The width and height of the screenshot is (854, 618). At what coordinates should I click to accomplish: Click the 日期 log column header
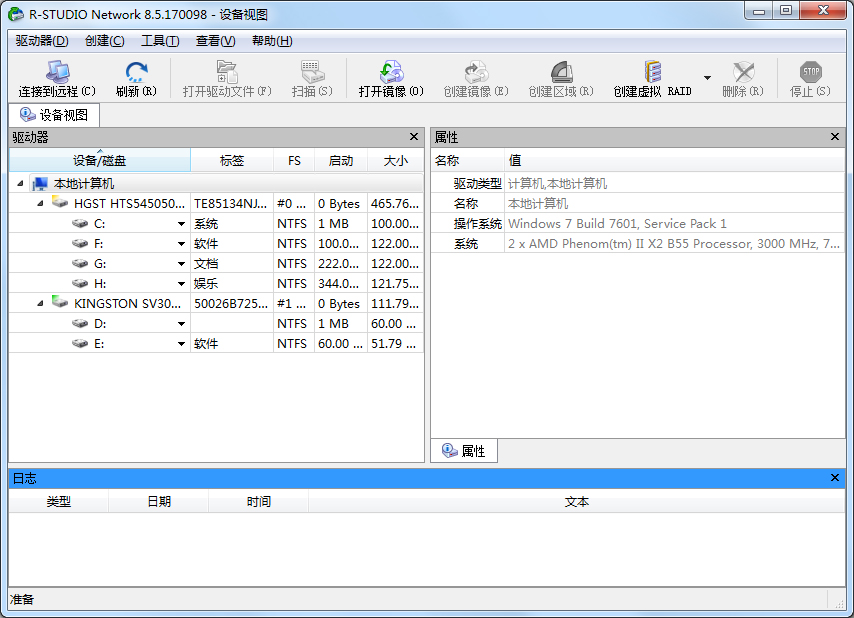tap(158, 501)
